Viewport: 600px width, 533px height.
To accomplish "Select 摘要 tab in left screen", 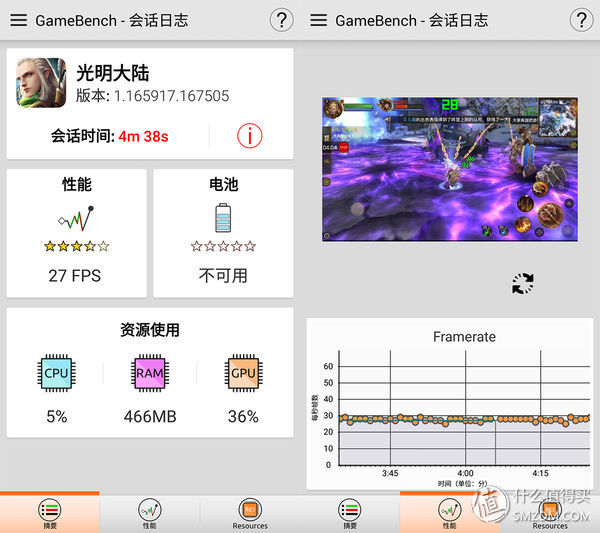I will [50, 513].
